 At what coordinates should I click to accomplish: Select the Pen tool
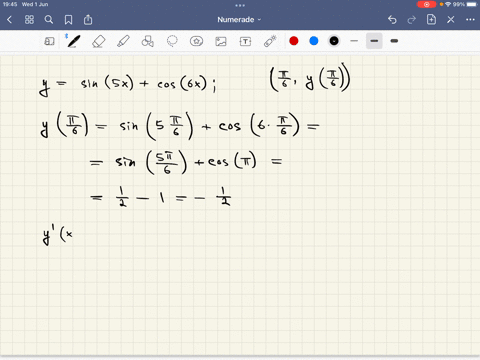73,41
